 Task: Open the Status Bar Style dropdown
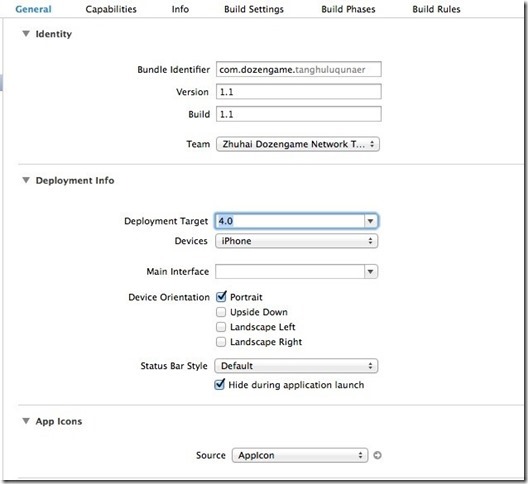[x=296, y=366]
